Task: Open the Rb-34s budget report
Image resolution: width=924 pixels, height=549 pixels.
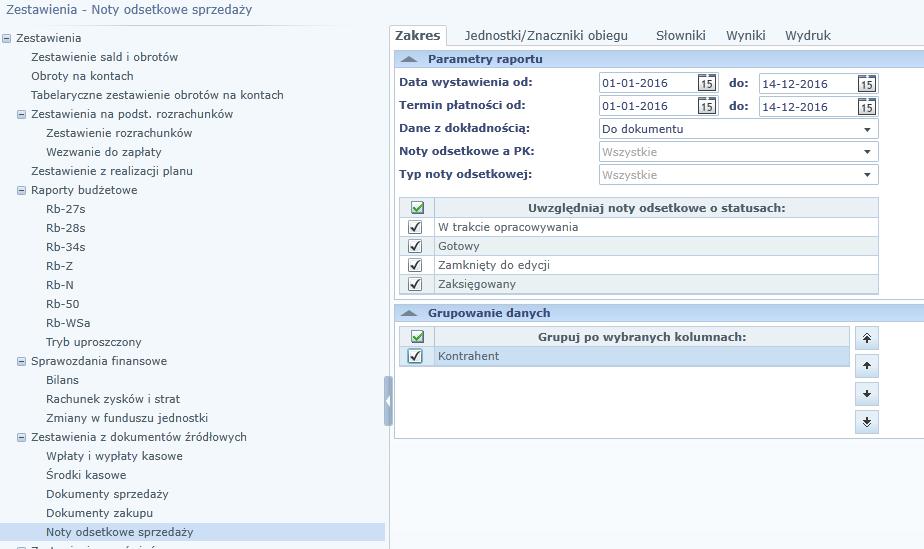Action: point(65,247)
